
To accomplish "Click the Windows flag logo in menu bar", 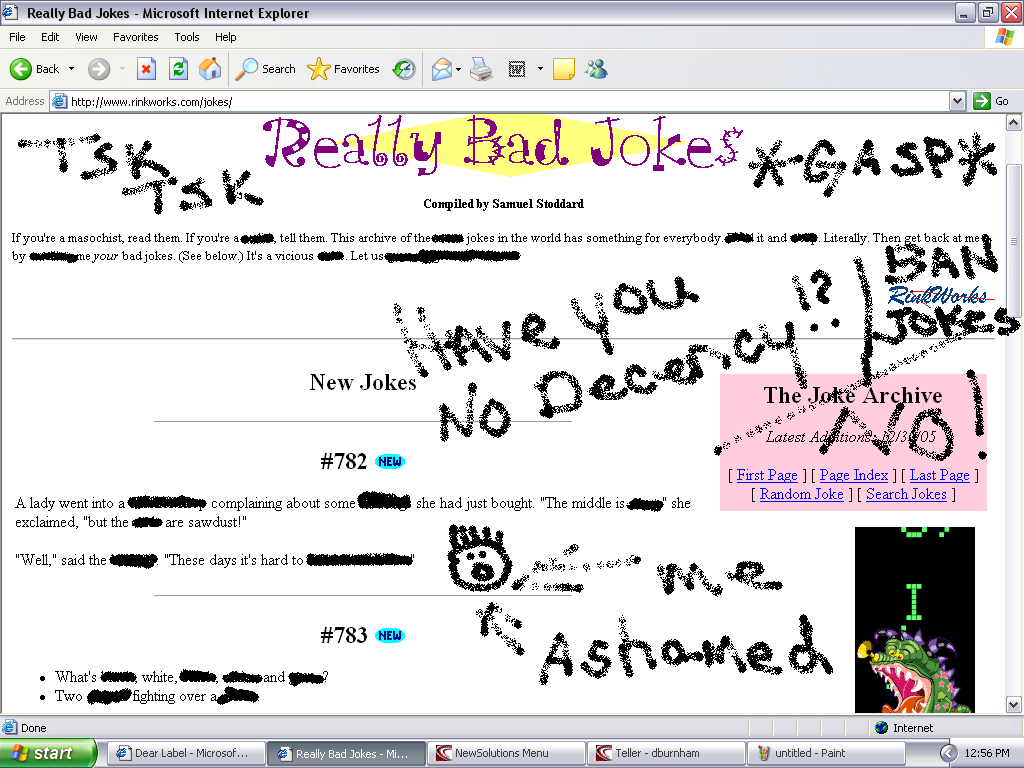I will pyautogui.click(x=1004, y=37).
